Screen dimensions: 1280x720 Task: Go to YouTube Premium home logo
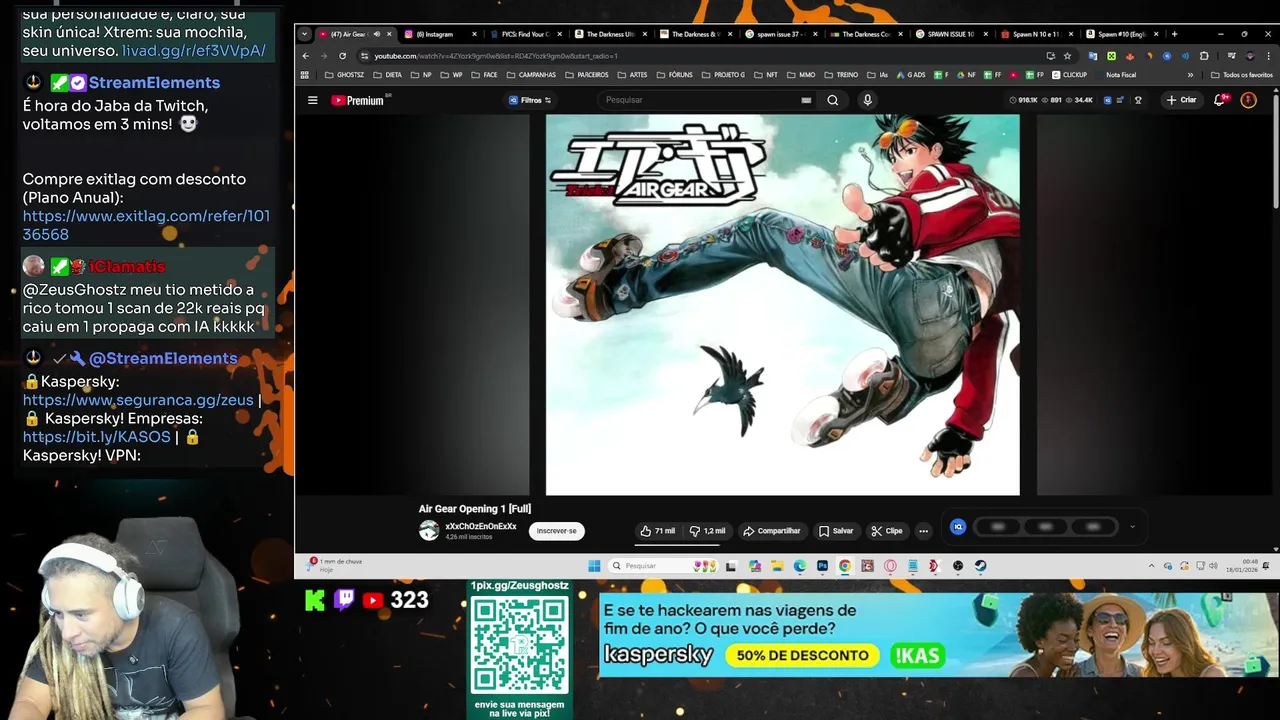(358, 100)
